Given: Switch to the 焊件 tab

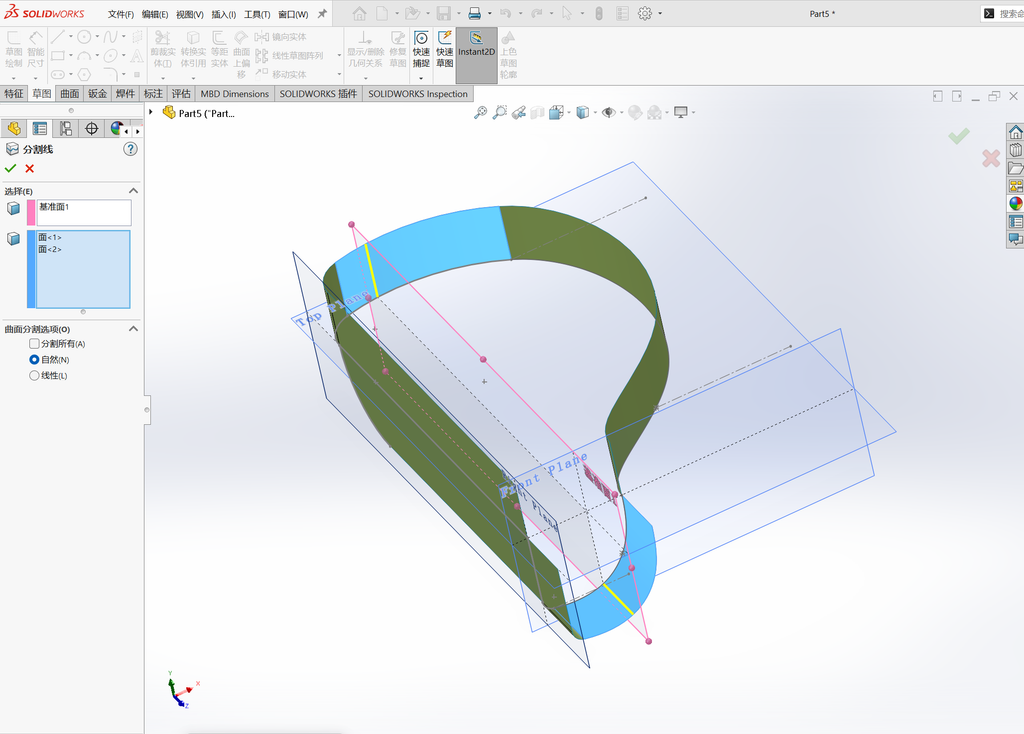Looking at the screenshot, I should 125,93.
